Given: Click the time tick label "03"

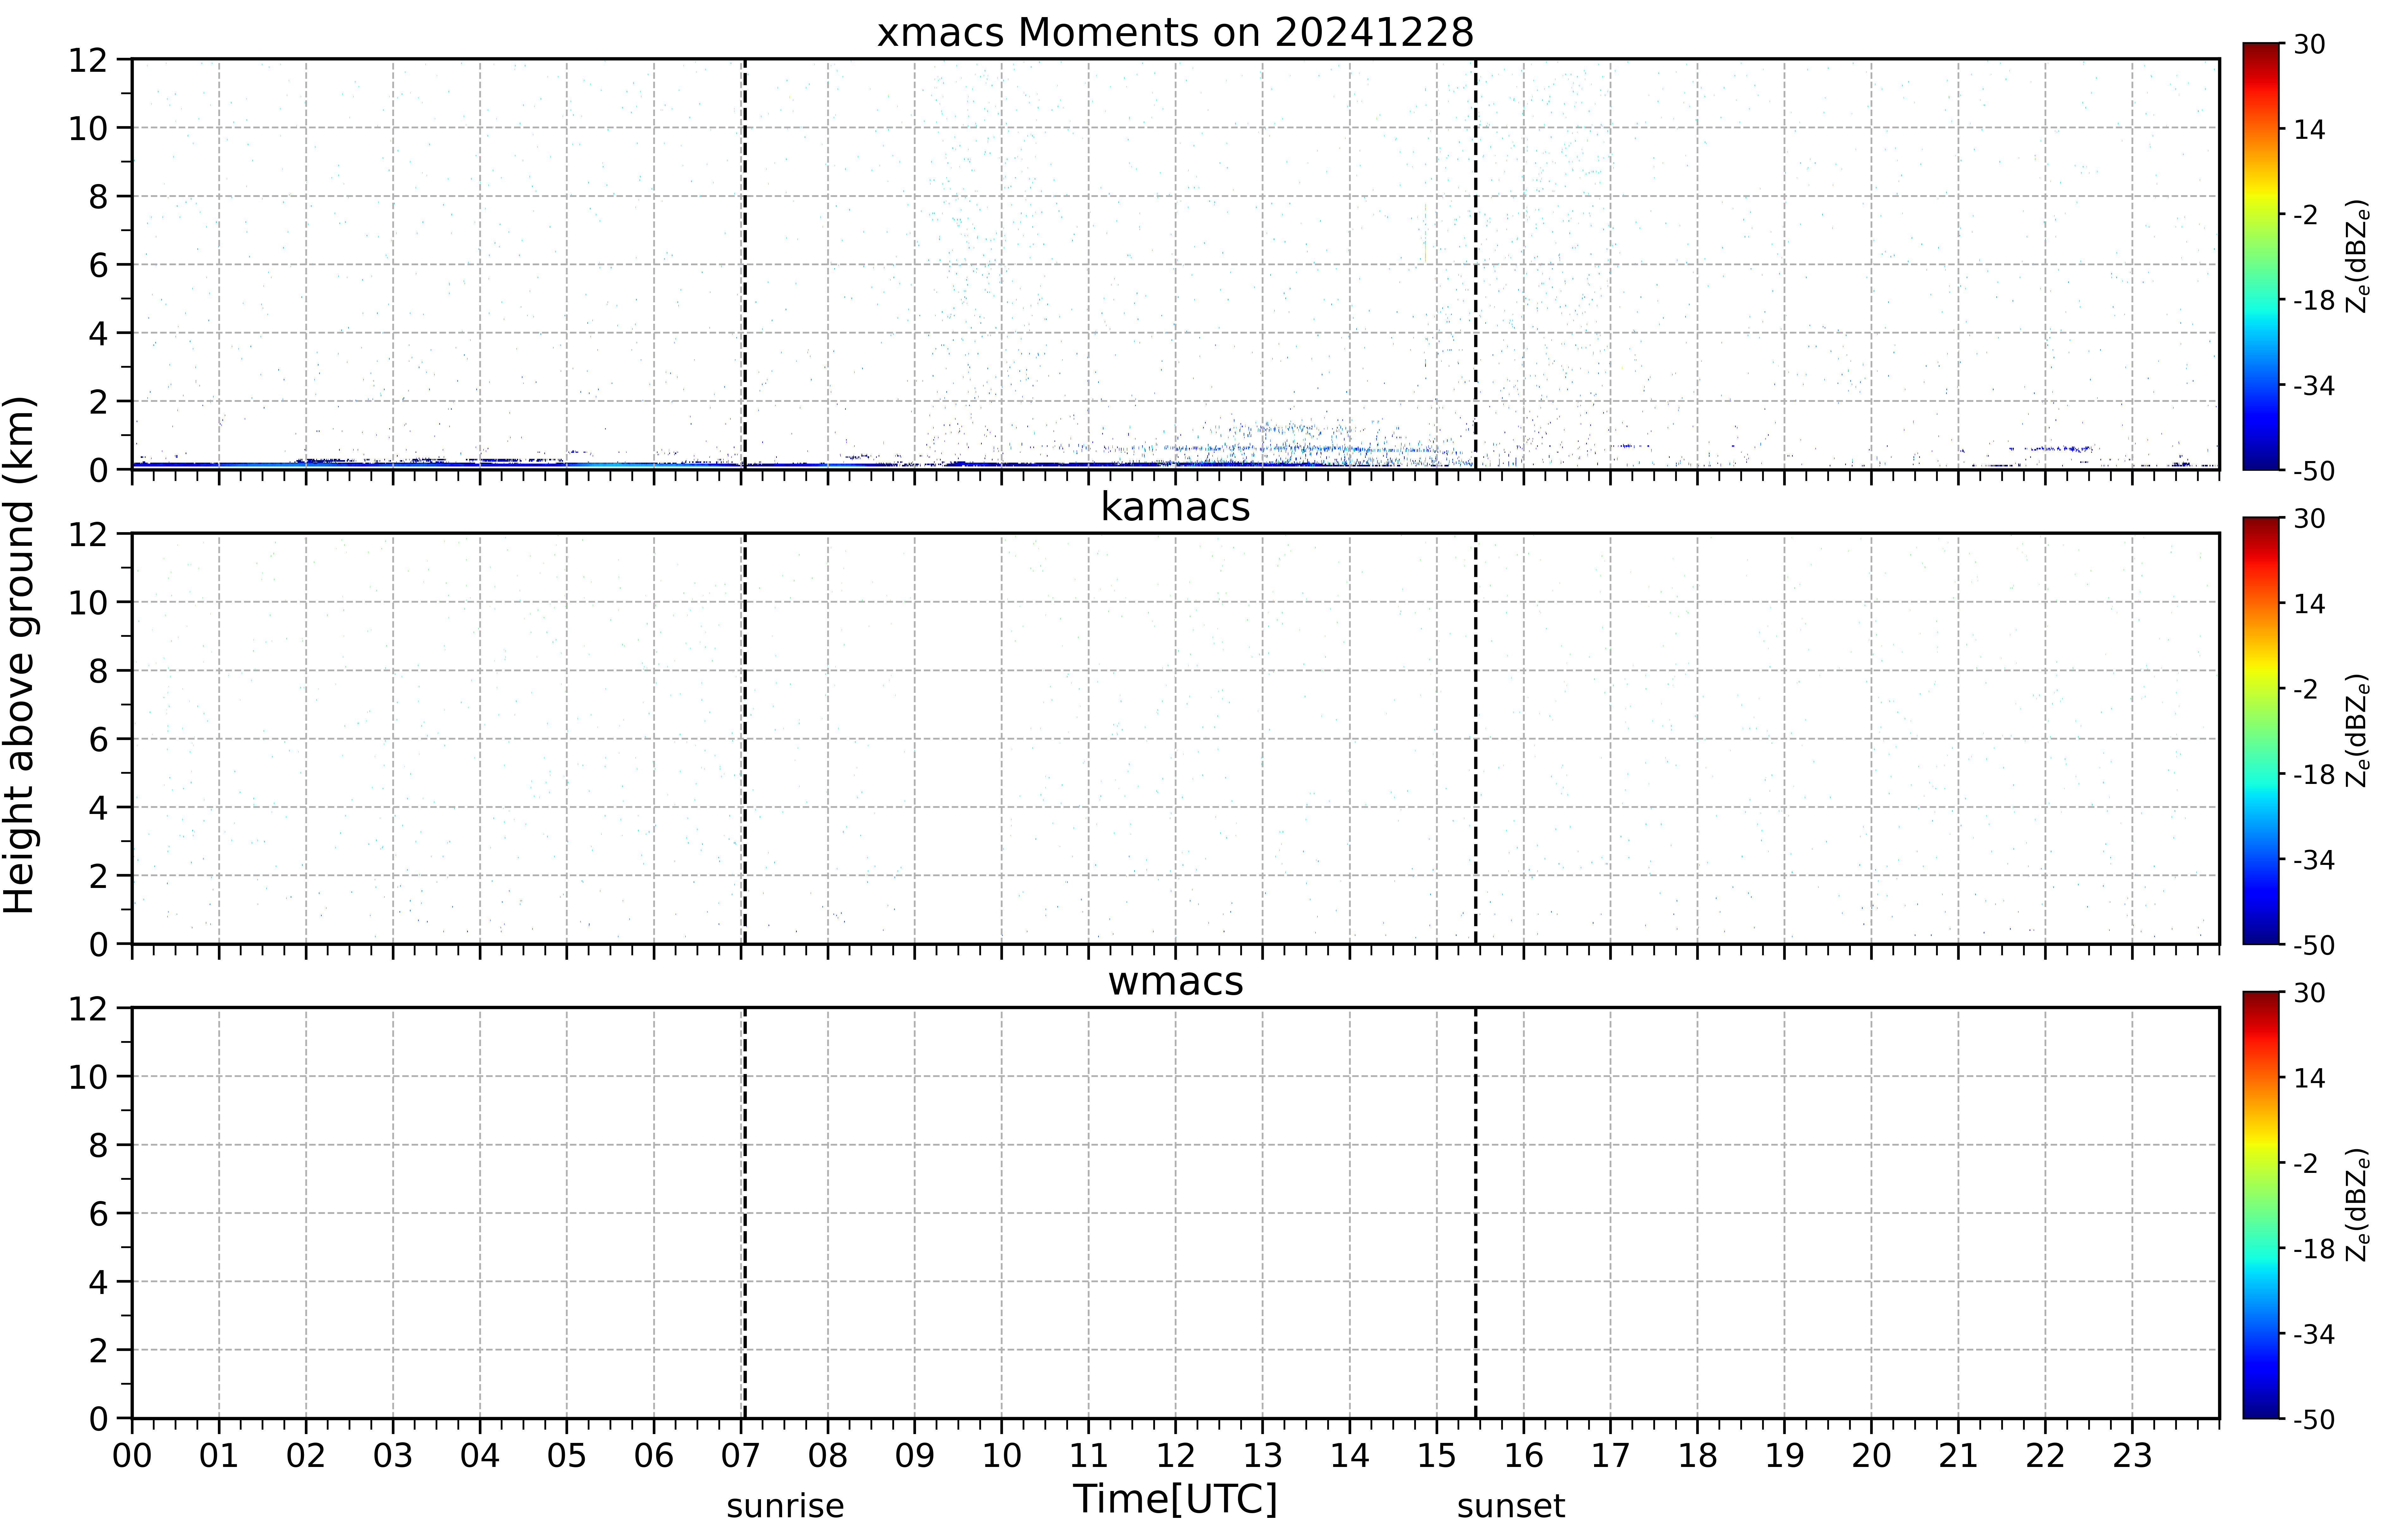Looking at the screenshot, I should click(393, 1456).
